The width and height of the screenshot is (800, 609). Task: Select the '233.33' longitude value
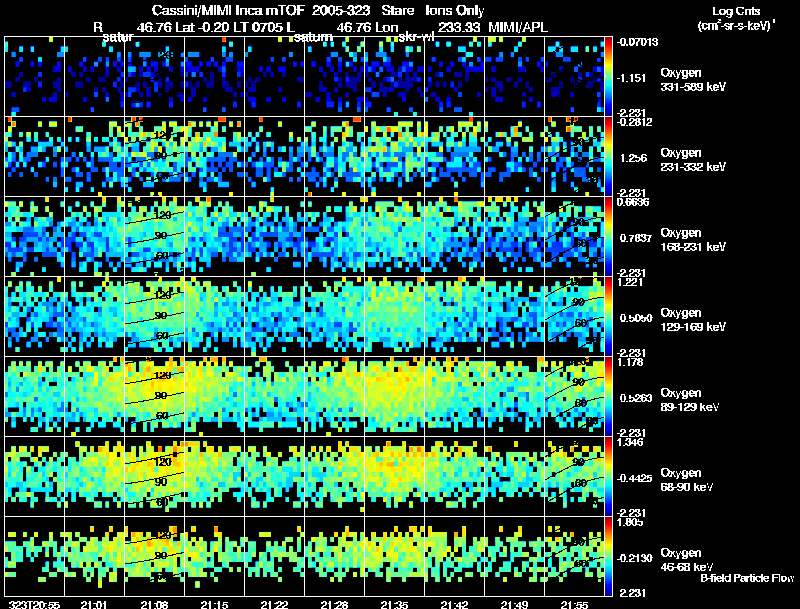pos(459,28)
